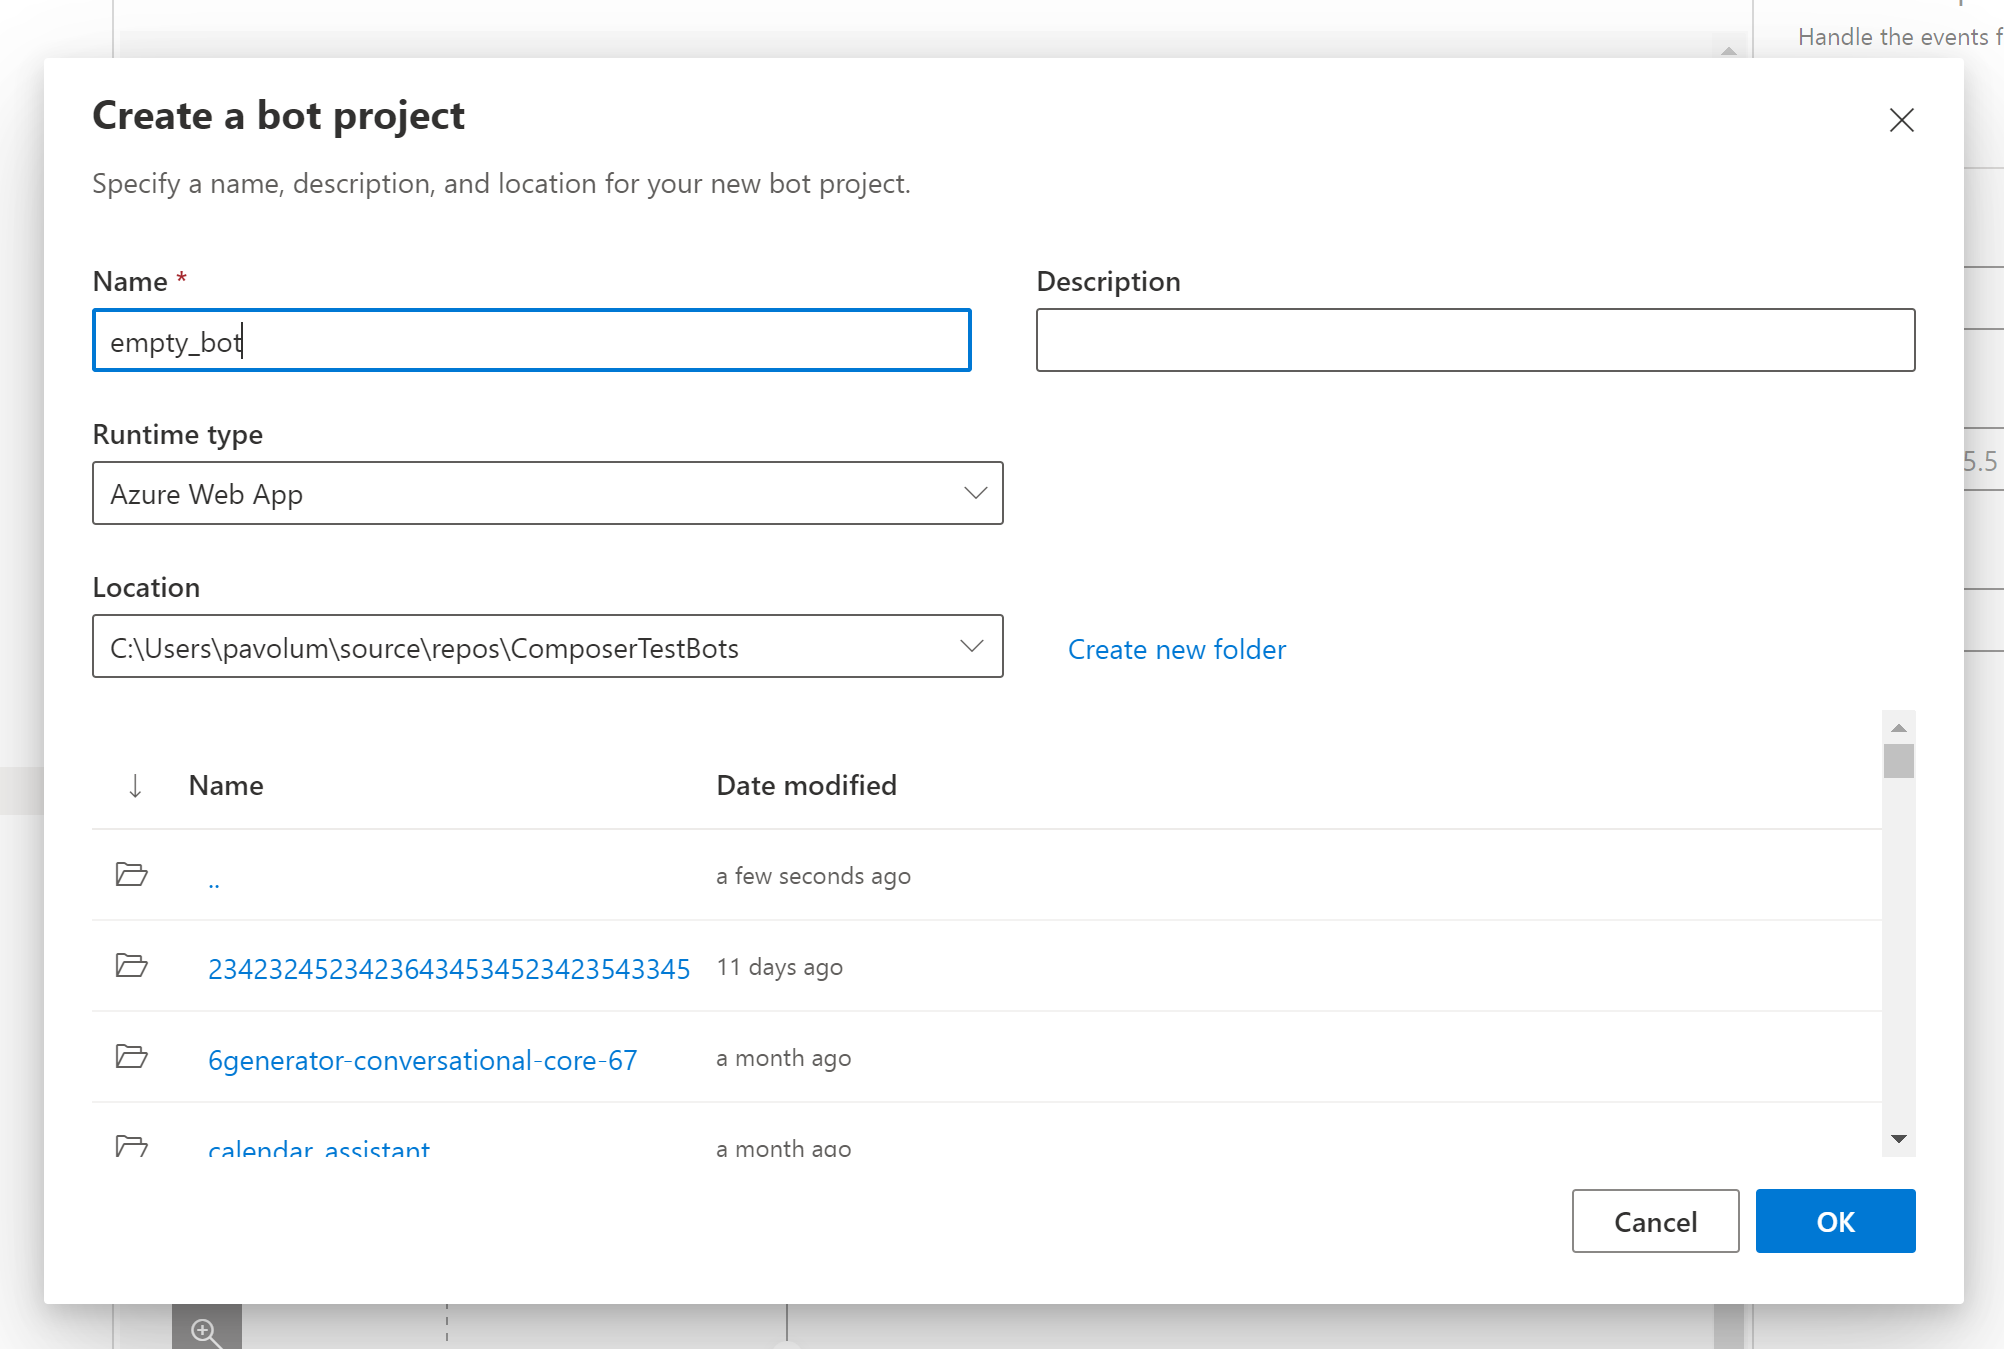
Task: Open the 6generator-conversational-core-67 folder
Action: coord(422,1060)
